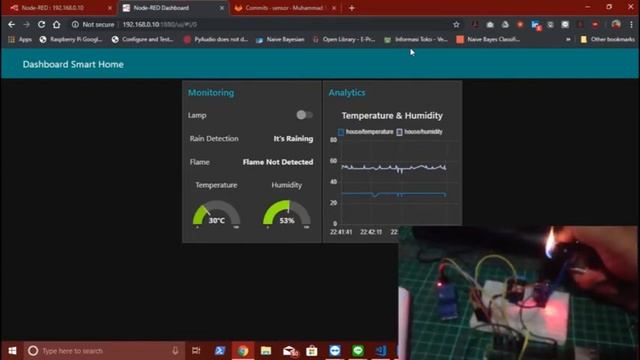Select the Node-RED Dashboard tab
Image resolution: width=640 pixels, height=360 pixels.
pos(173,8)
